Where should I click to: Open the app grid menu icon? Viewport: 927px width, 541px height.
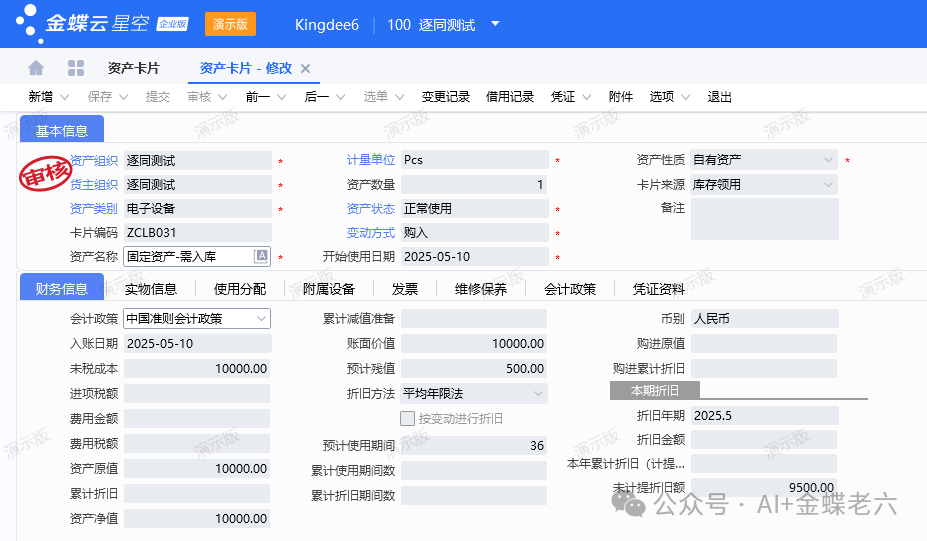tap(75, 68)
